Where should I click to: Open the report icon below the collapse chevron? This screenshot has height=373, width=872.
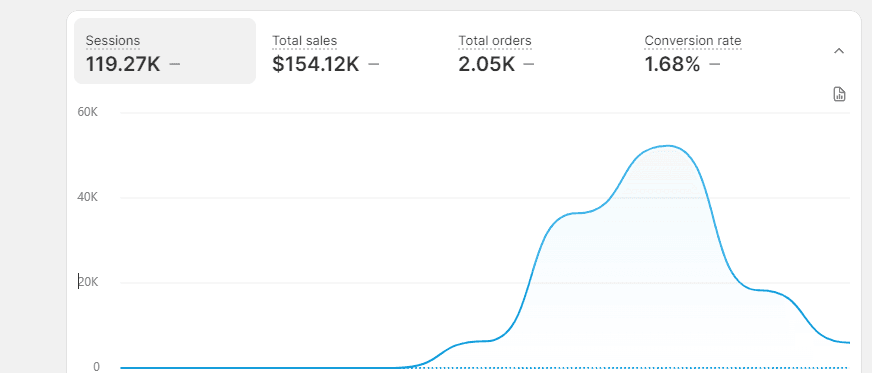(x=839, y=94)
